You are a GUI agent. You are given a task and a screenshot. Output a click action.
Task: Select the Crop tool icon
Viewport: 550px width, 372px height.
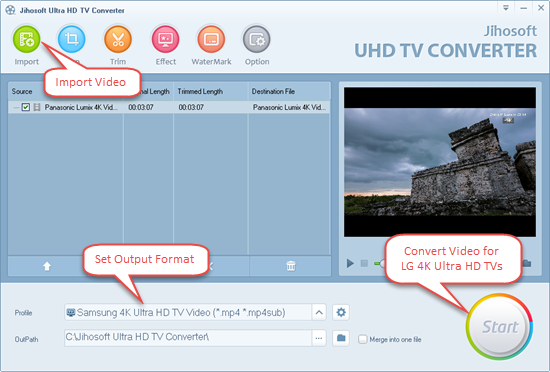coord(72,39)
